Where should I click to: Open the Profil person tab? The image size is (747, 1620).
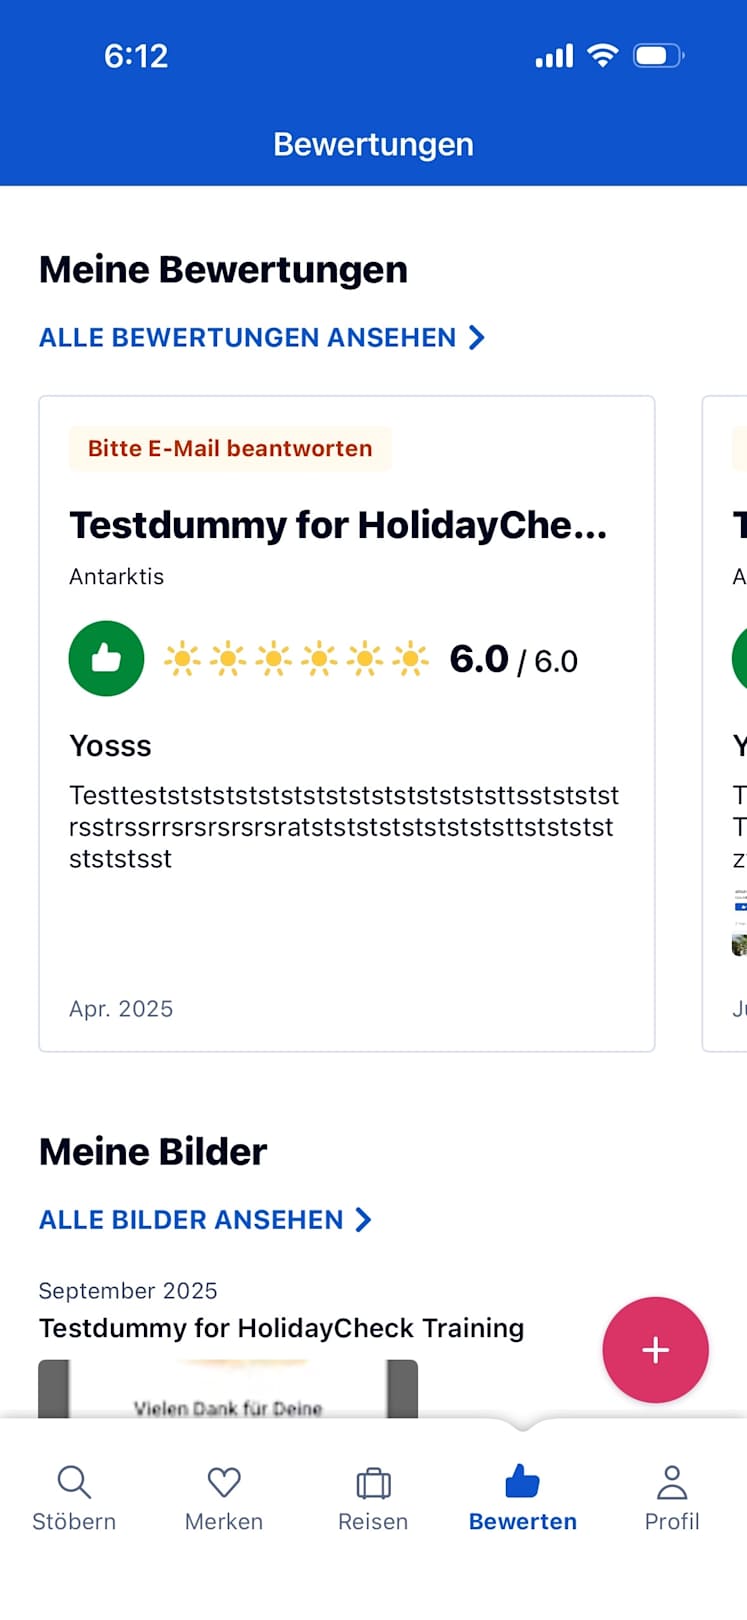(x=672, y=1497)
